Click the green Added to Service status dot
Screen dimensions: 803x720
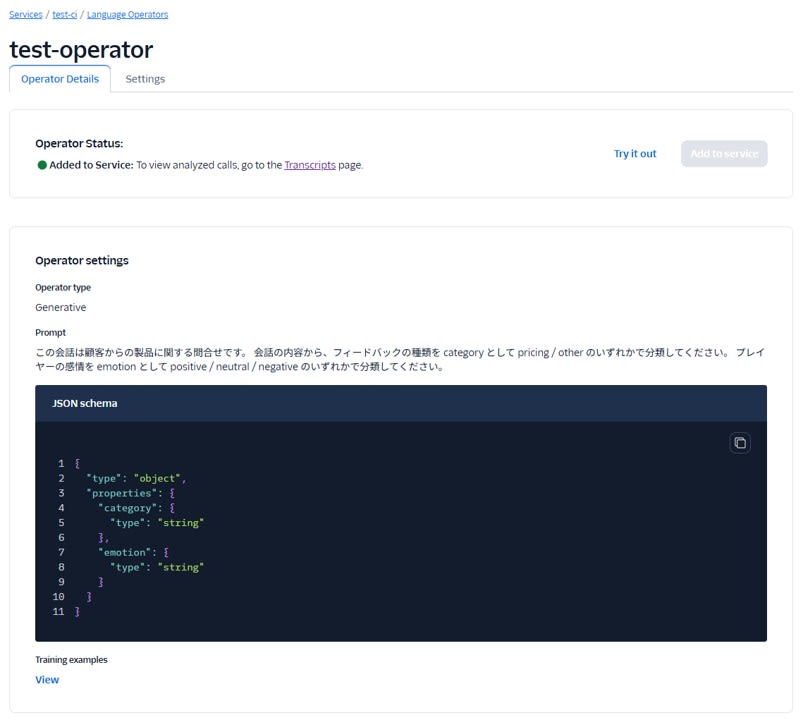click(x=42, y=165)
